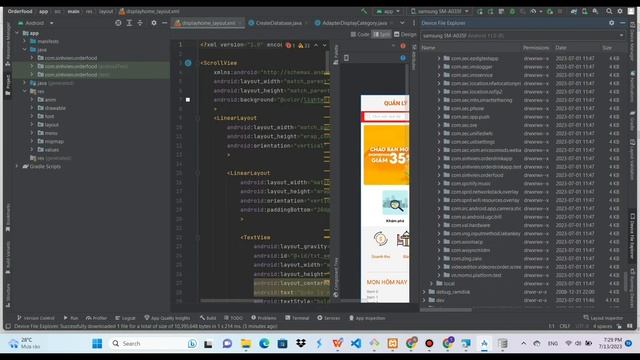Viewport: 640px width, 360px height.
Task: Open the TODO tool window
Action: pyautogui.click(x=233, y=318)
